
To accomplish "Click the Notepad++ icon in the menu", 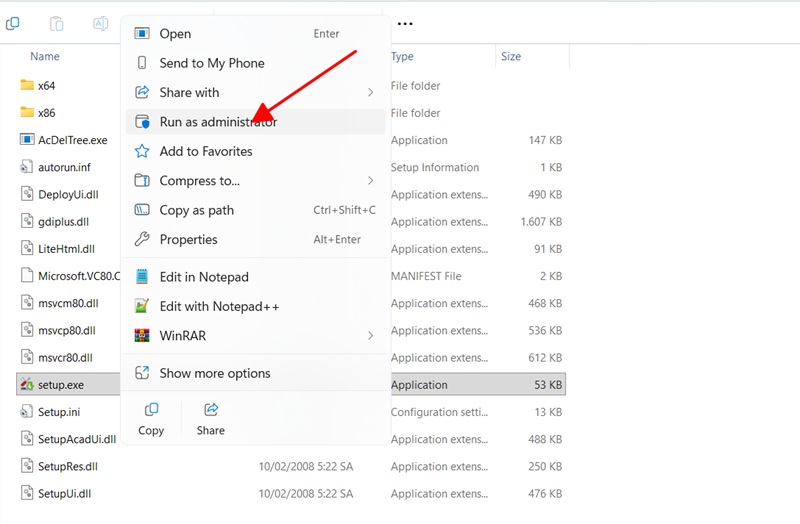I will (142, 306).
